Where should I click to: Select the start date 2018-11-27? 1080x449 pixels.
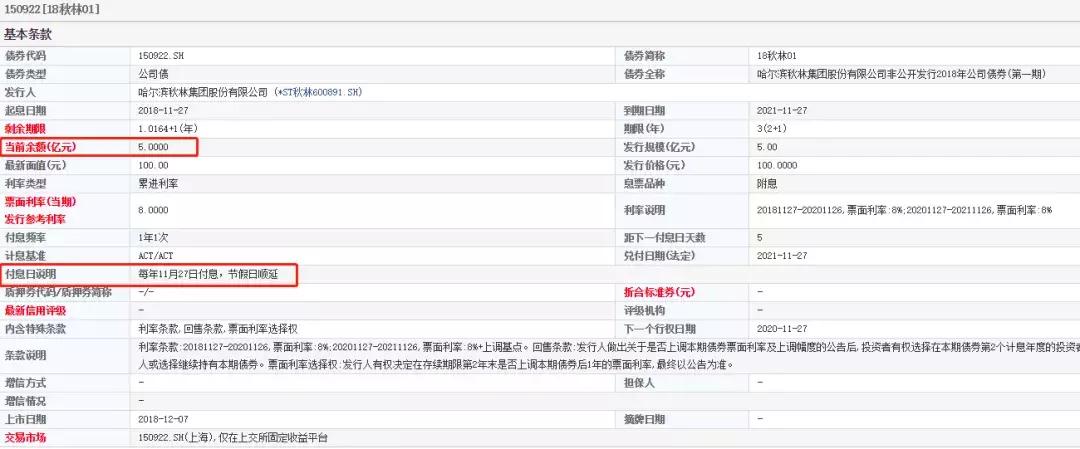[x=162, y=111]
